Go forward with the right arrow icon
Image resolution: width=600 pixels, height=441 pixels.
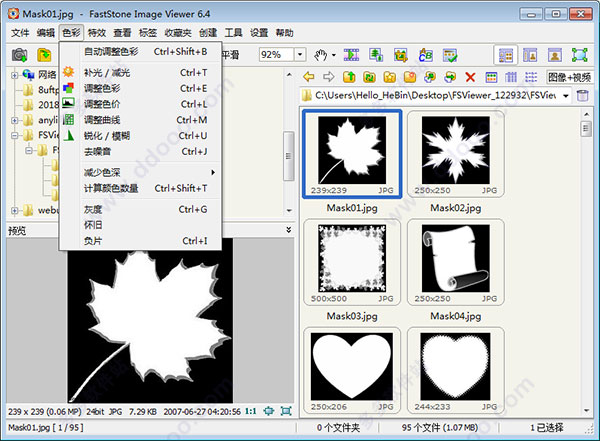[329, 77]
